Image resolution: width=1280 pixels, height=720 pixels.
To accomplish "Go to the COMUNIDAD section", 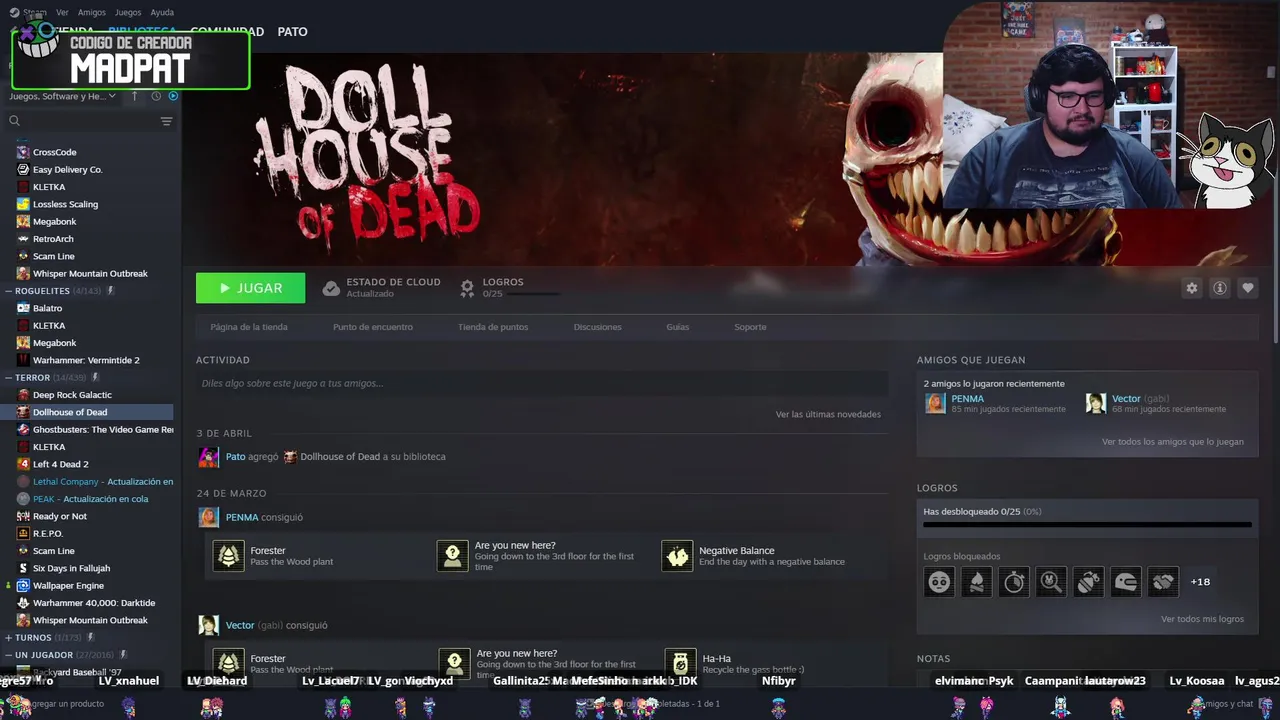I will click(227, 32).
